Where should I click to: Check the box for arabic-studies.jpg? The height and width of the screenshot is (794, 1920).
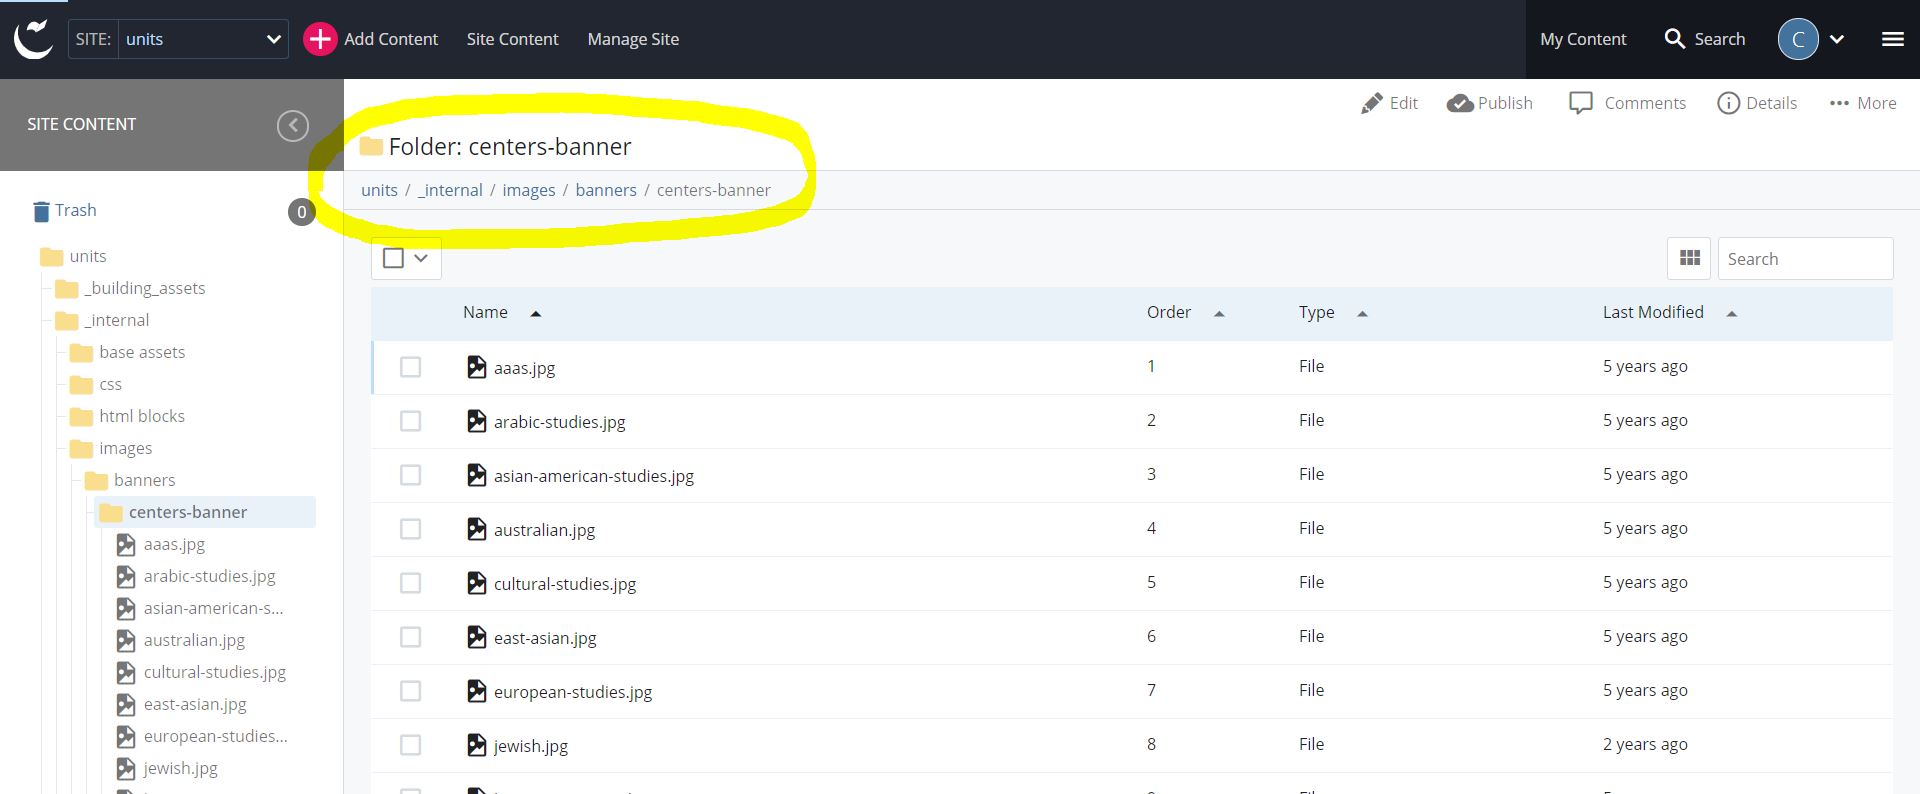pyautogui.click(x=410, y=421)
